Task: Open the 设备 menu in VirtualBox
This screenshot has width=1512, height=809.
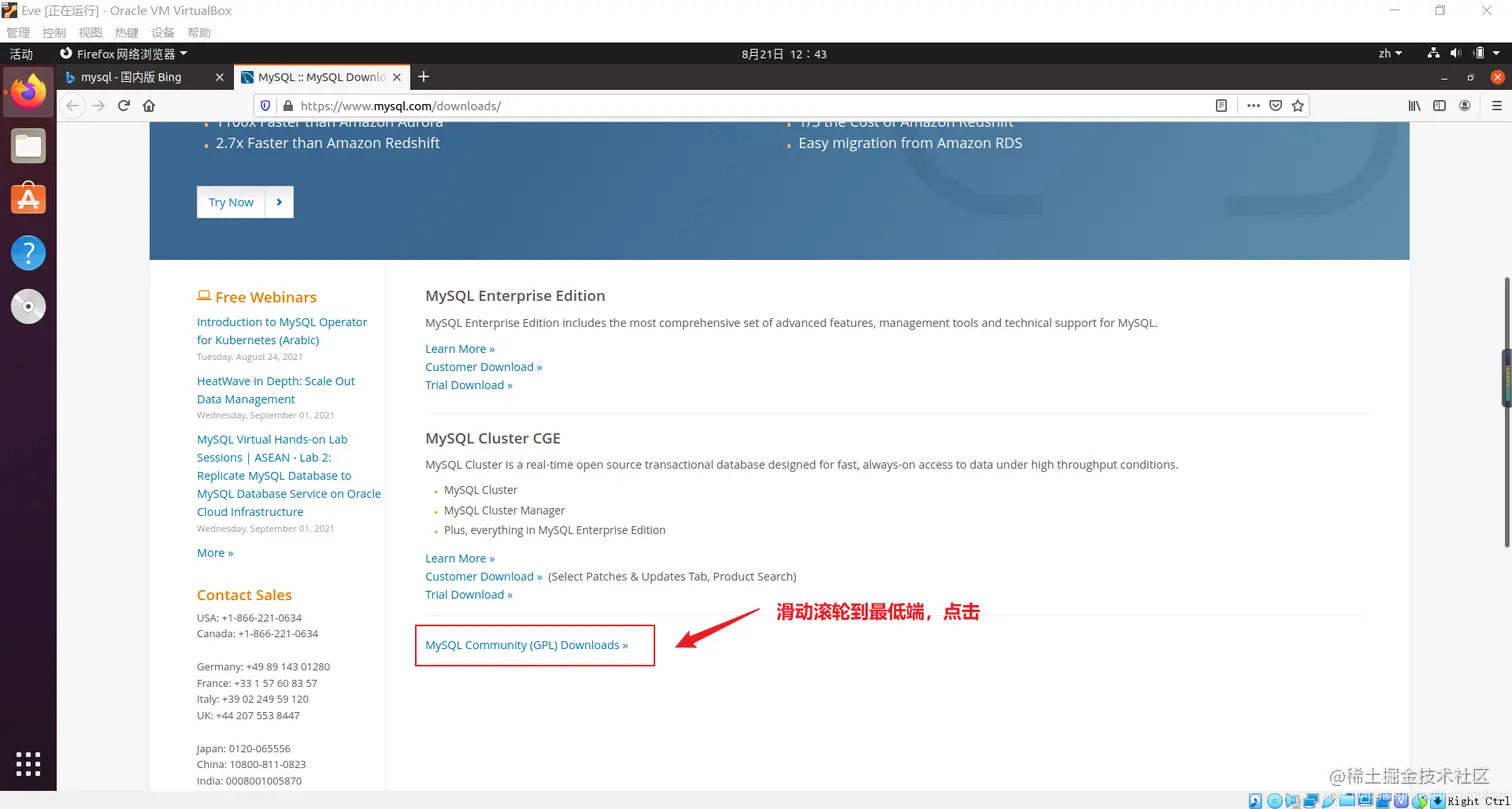Action: coord(162,33)
